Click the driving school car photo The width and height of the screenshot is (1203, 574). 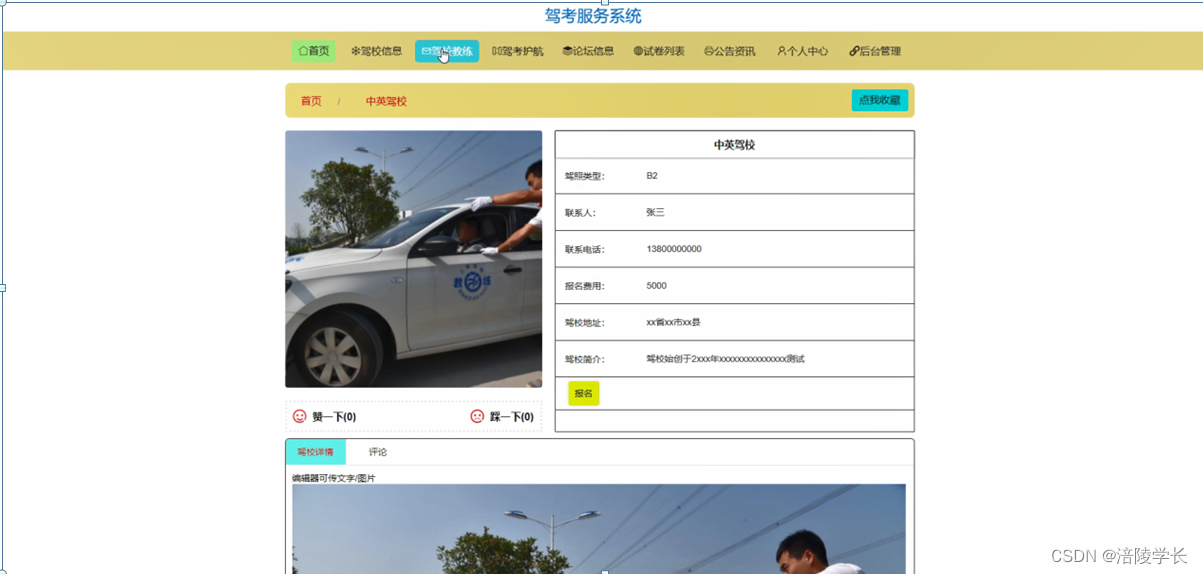413,259
